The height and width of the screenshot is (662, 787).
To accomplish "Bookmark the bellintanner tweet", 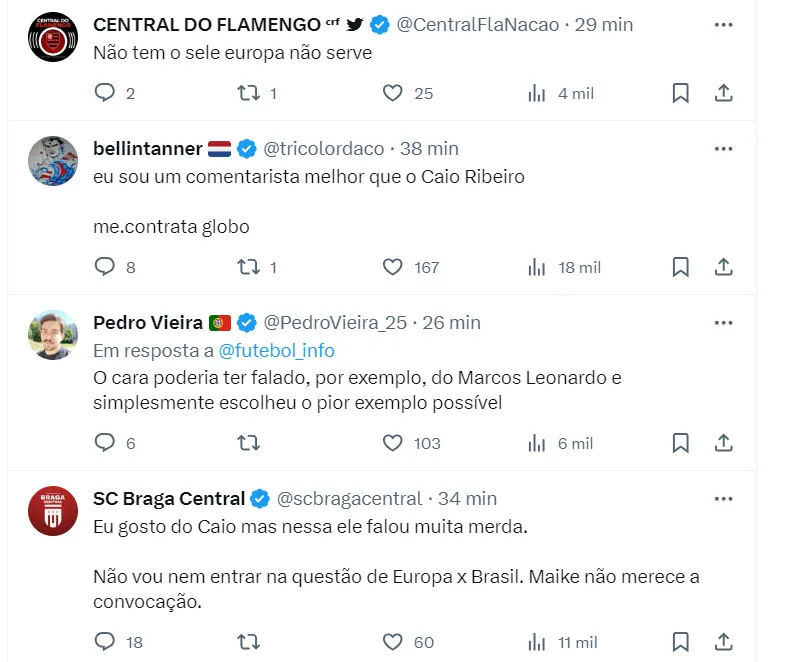I will [x=680, y=267].
